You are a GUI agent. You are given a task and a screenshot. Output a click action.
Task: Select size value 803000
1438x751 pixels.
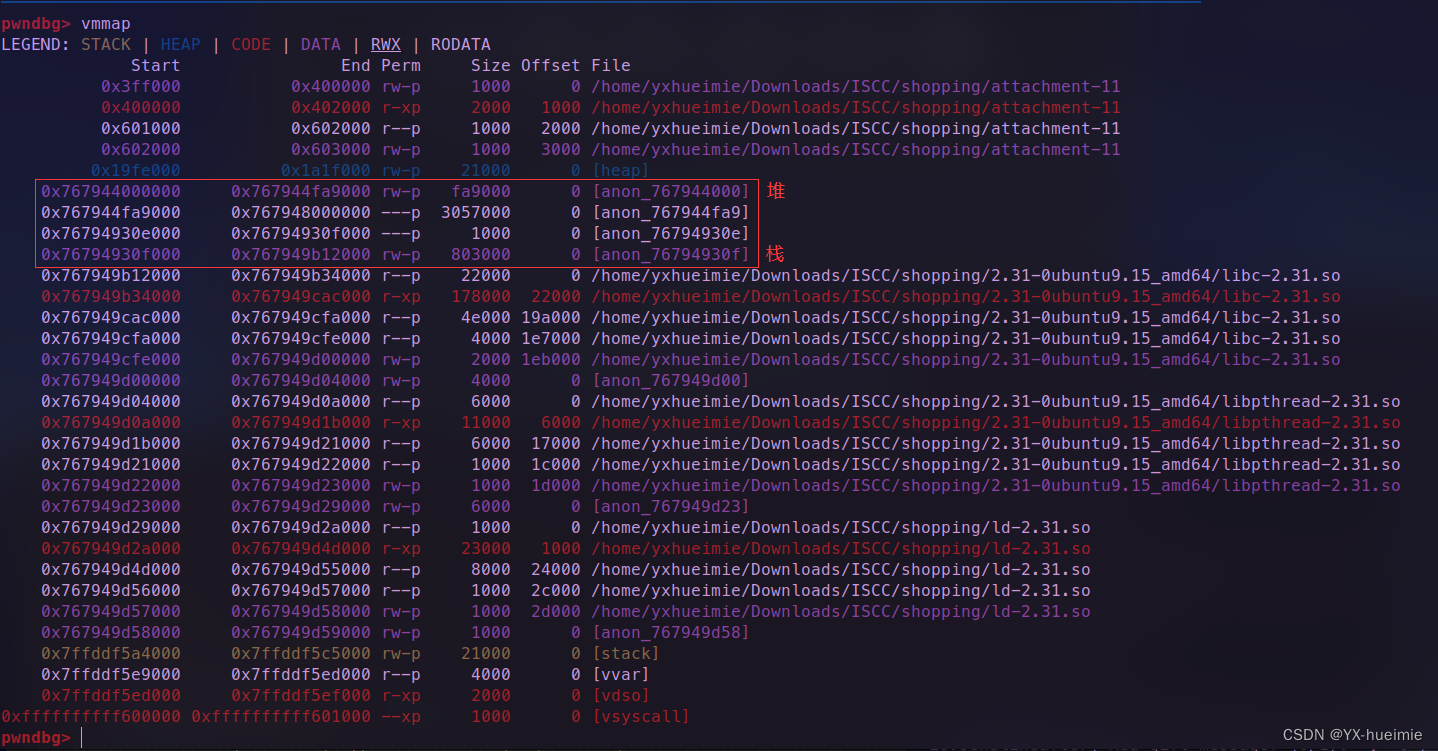(x=481, y=254)
